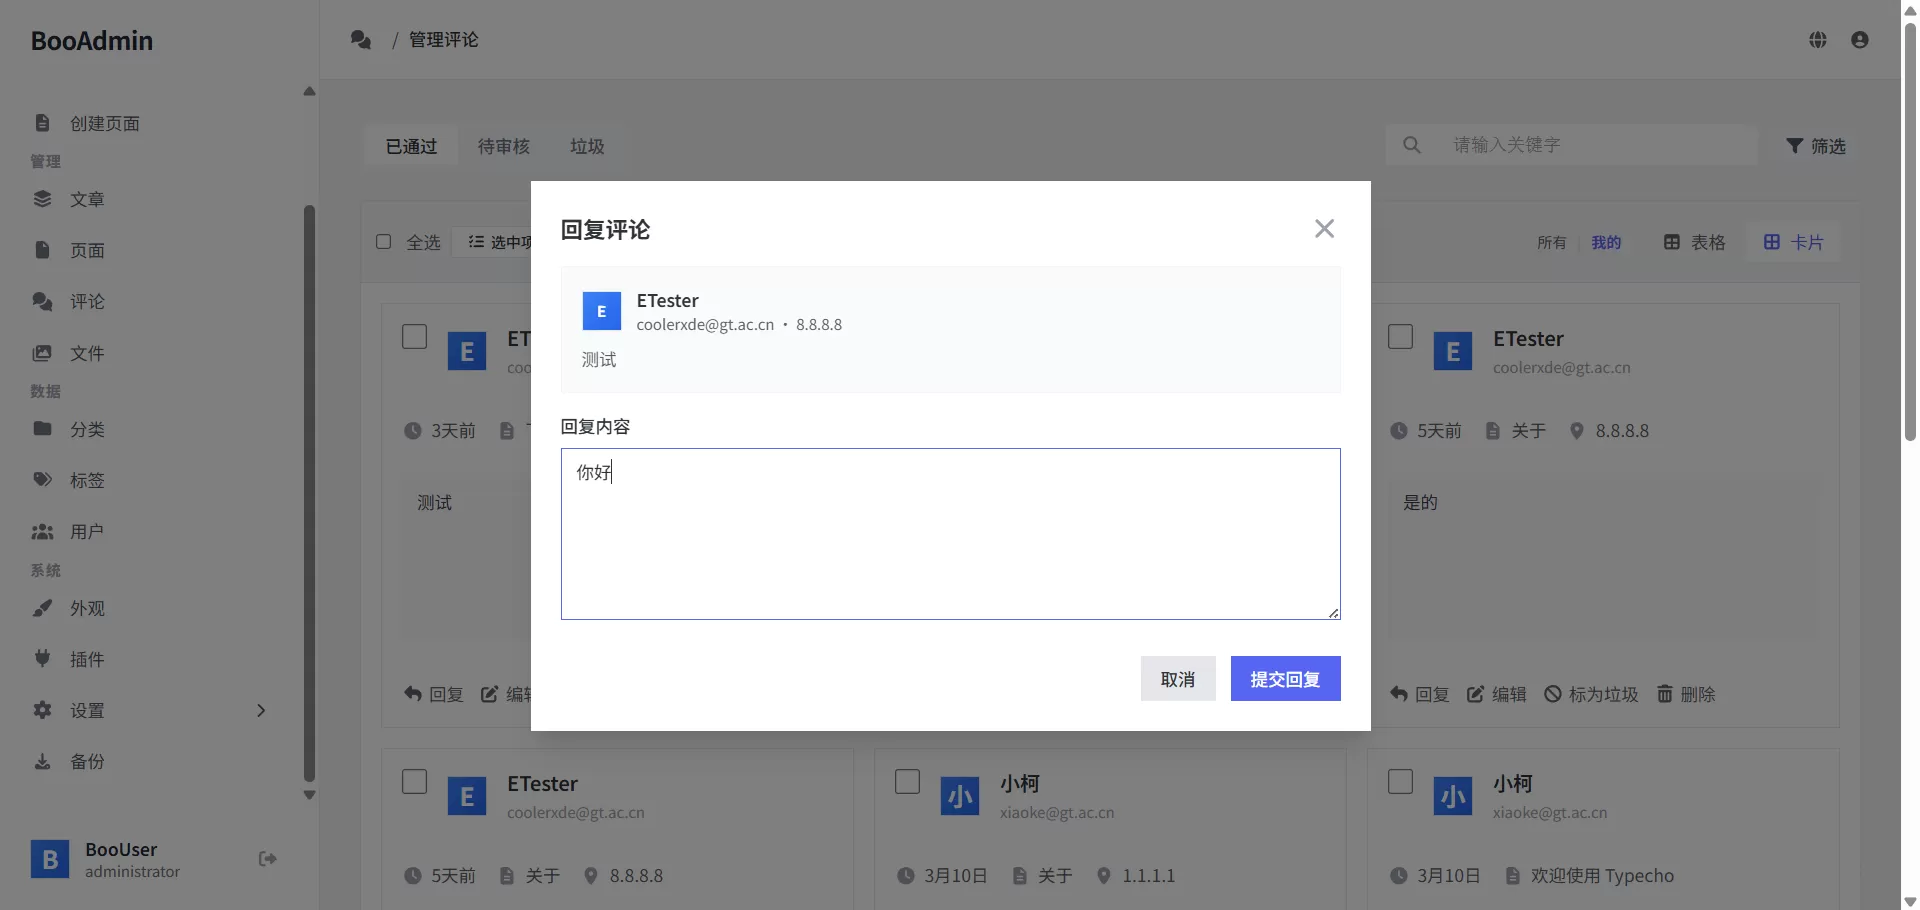This screenshot has height=910, width=1920.
Task: Click 外观 appearance brush icon
Action: 42,608
